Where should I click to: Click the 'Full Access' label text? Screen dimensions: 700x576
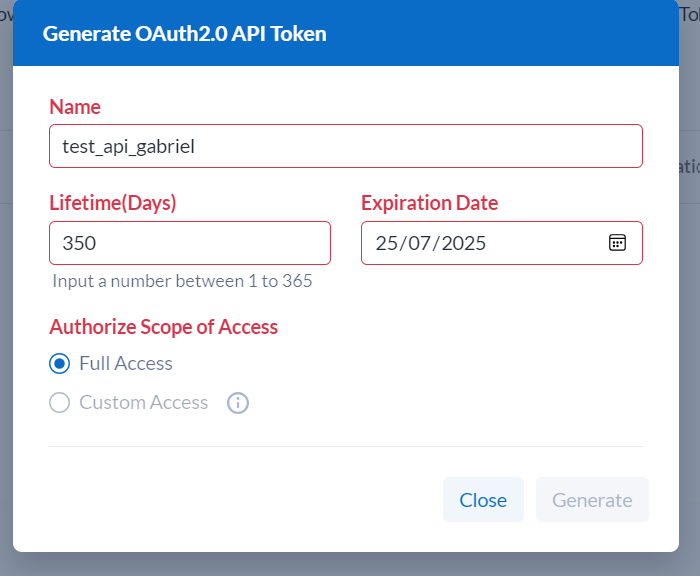(126, 364)
